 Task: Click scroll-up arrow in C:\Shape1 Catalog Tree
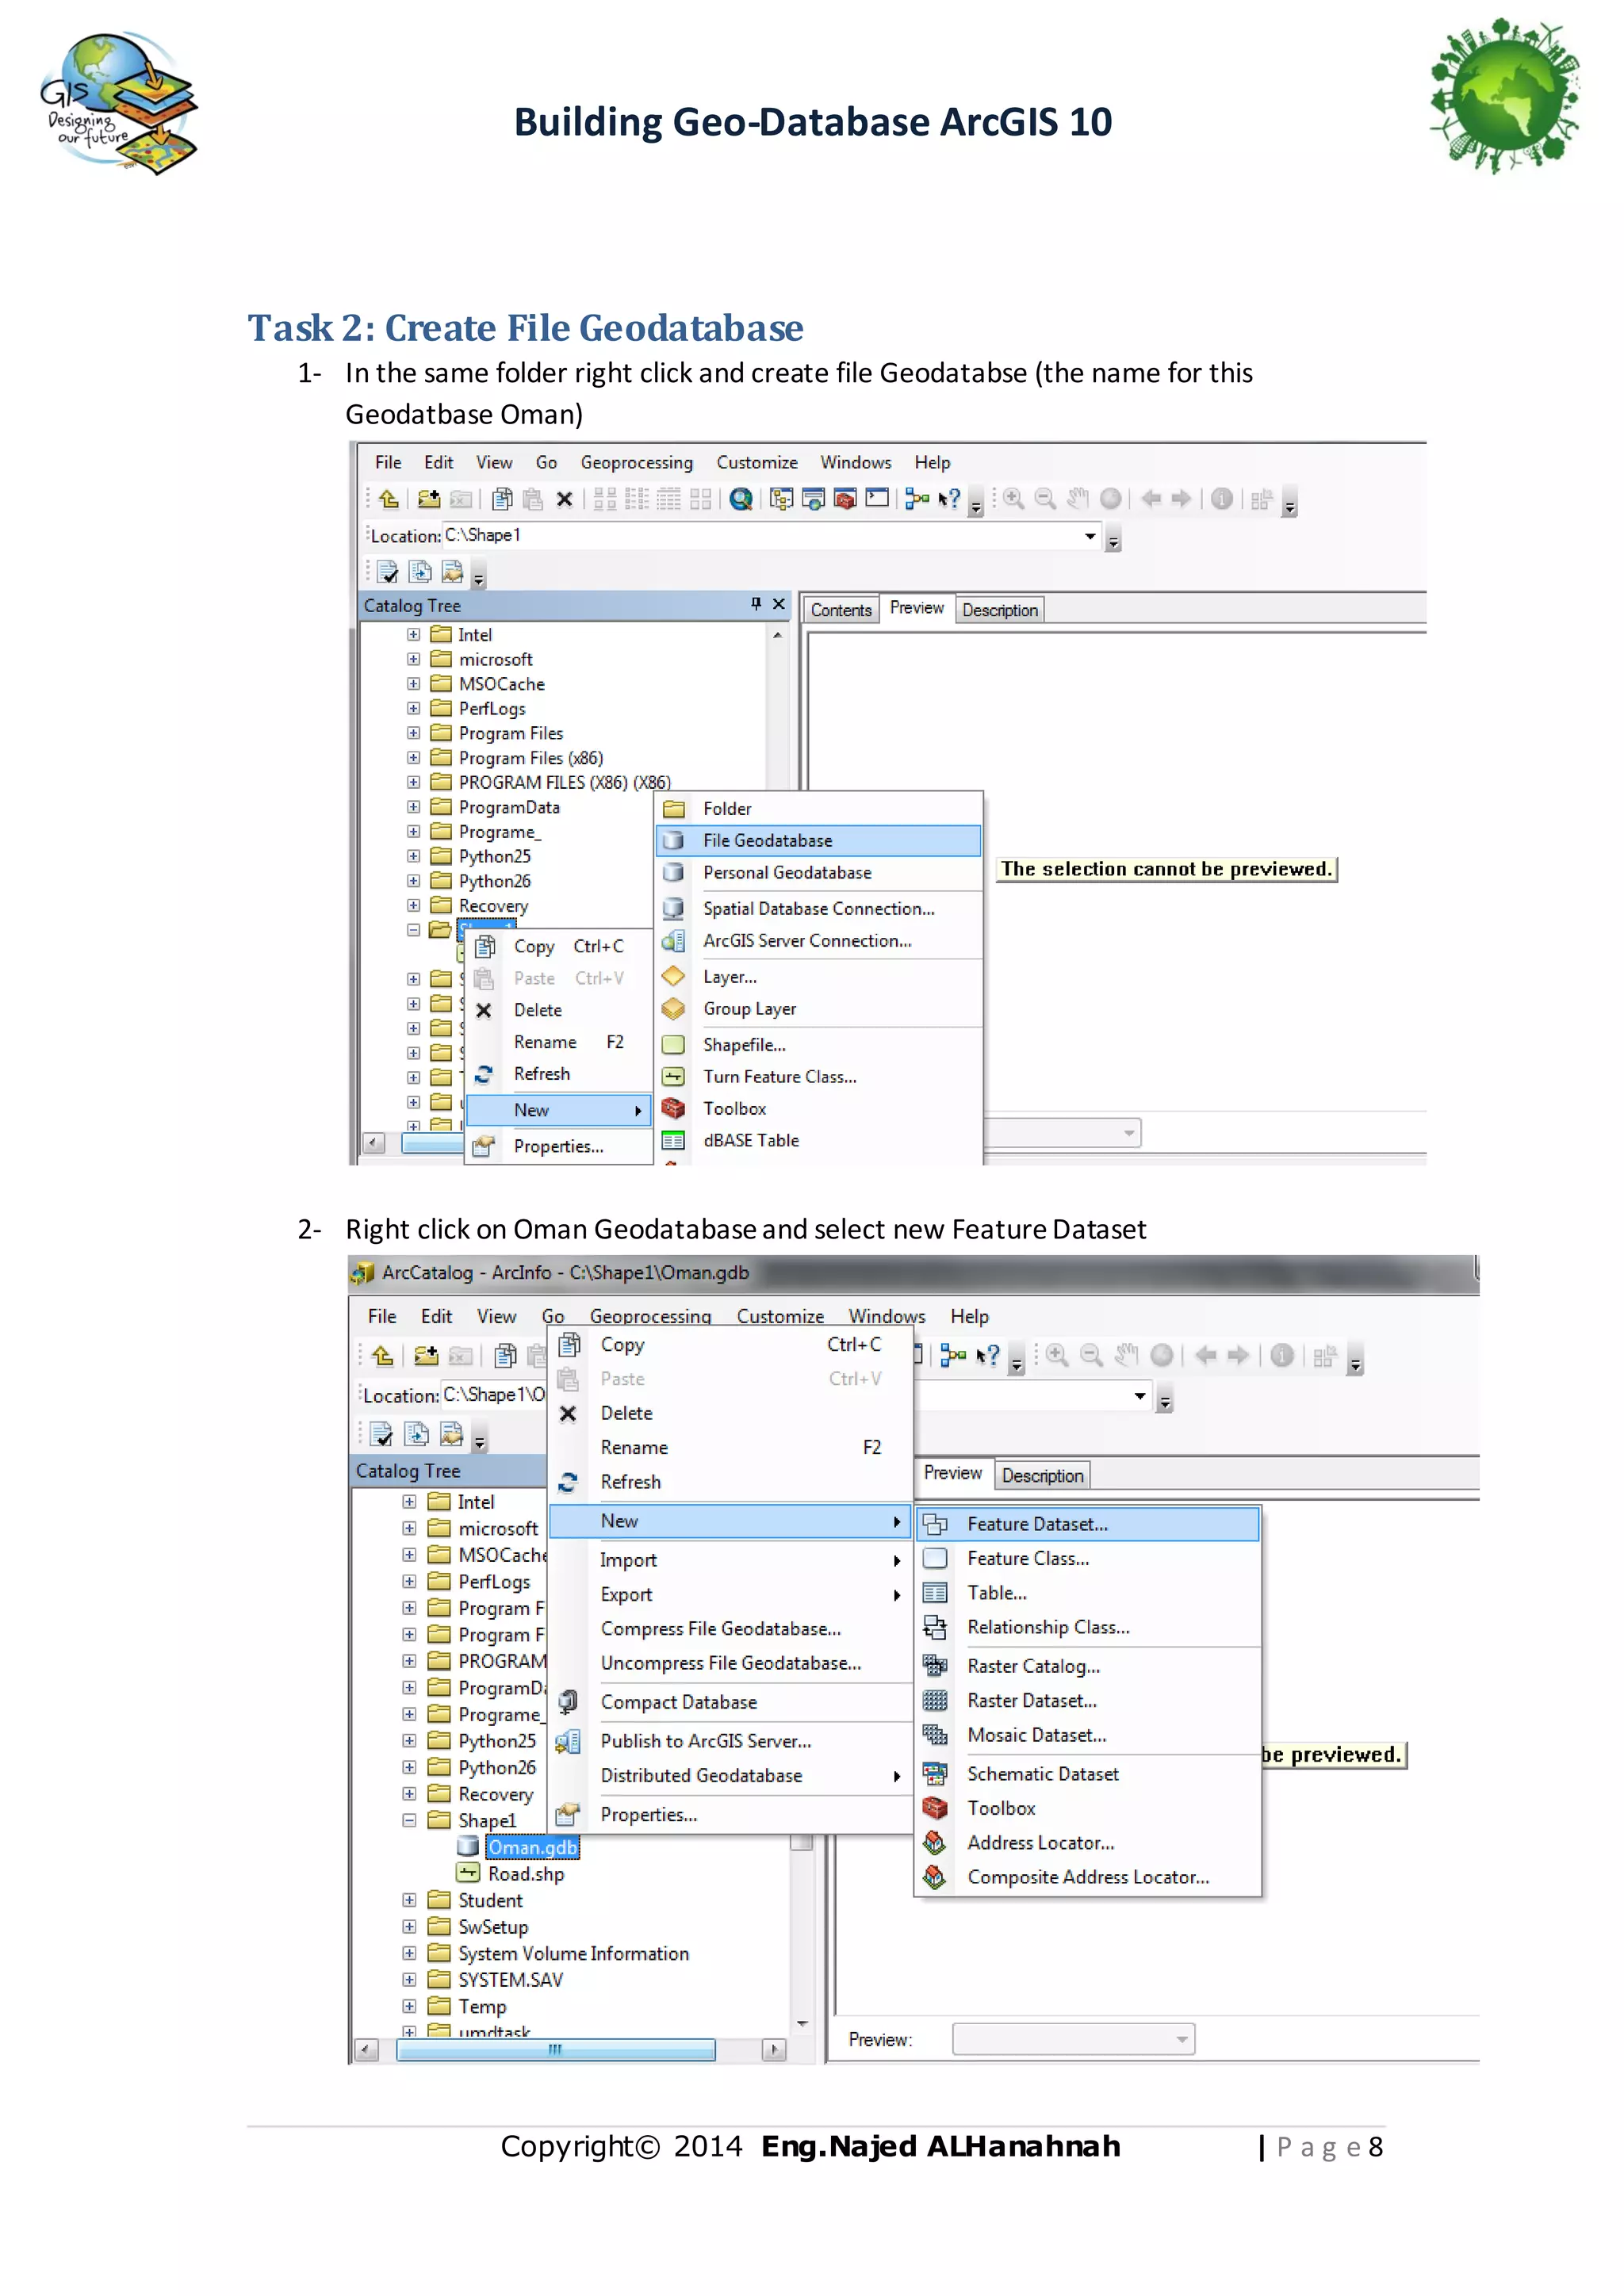[778, 635]
